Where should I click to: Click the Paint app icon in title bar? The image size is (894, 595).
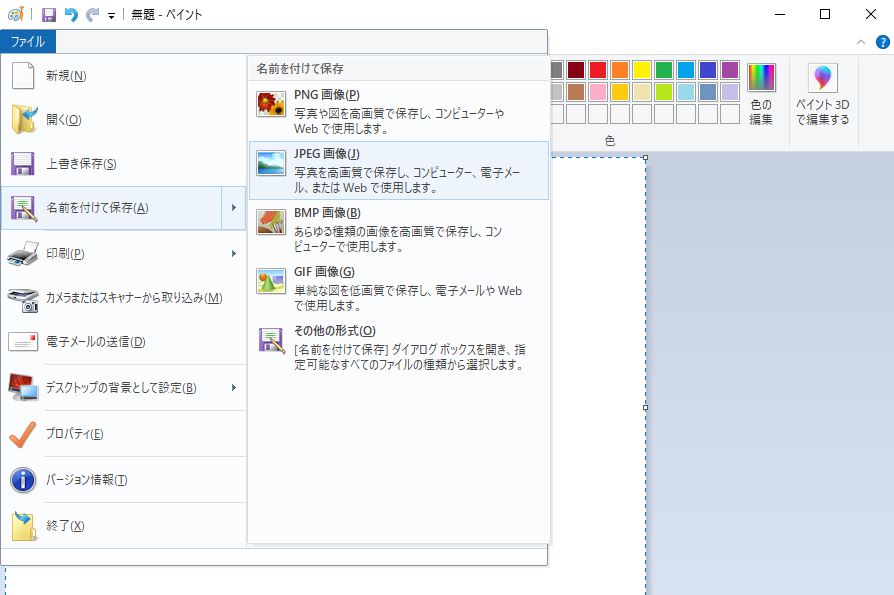(15, 14)
